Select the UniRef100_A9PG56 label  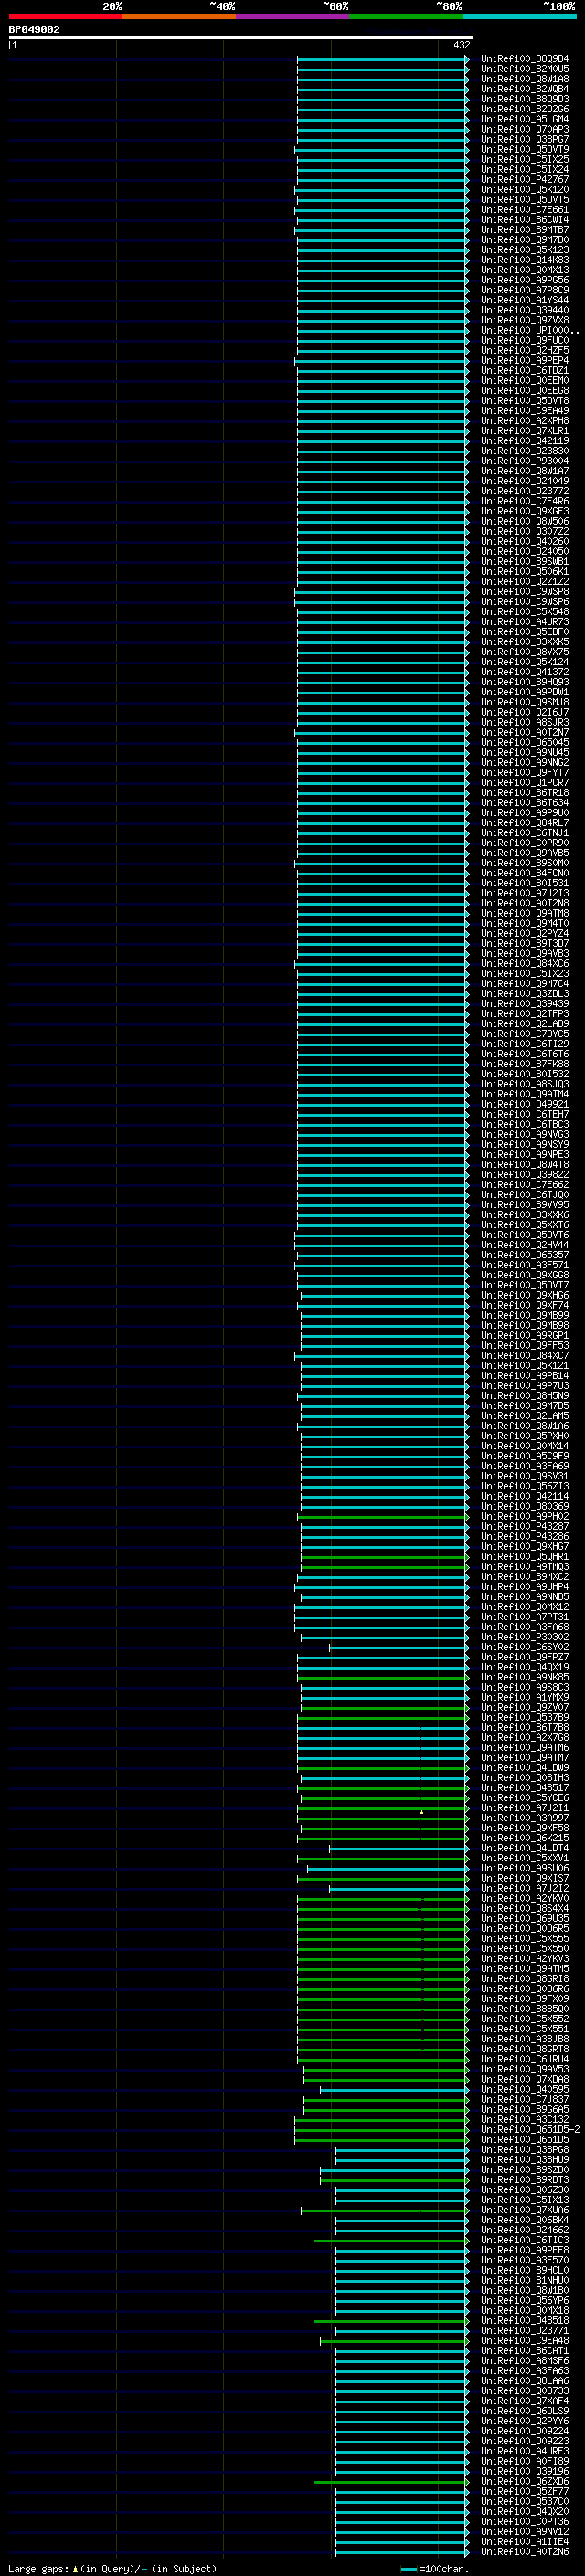click(524, 280)
